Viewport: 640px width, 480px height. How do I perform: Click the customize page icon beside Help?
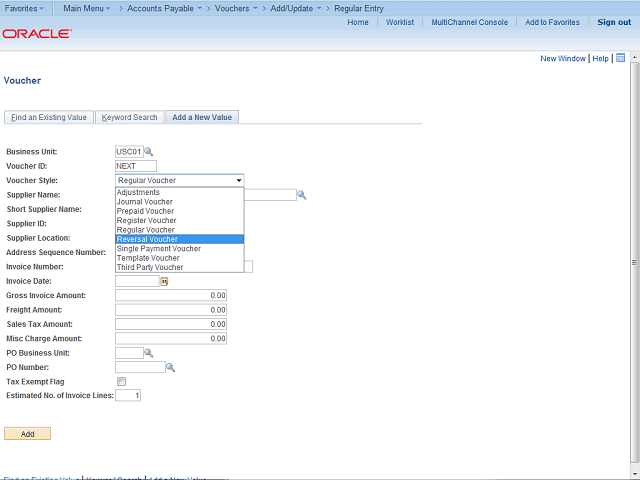(x=620, y=59)
